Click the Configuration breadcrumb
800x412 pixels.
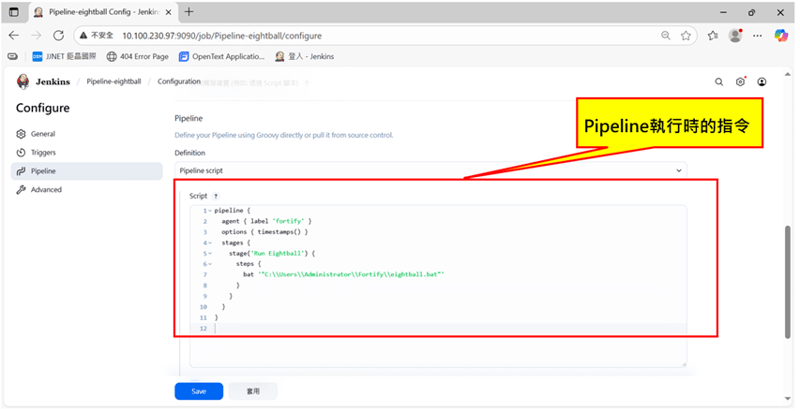point(179,82)
